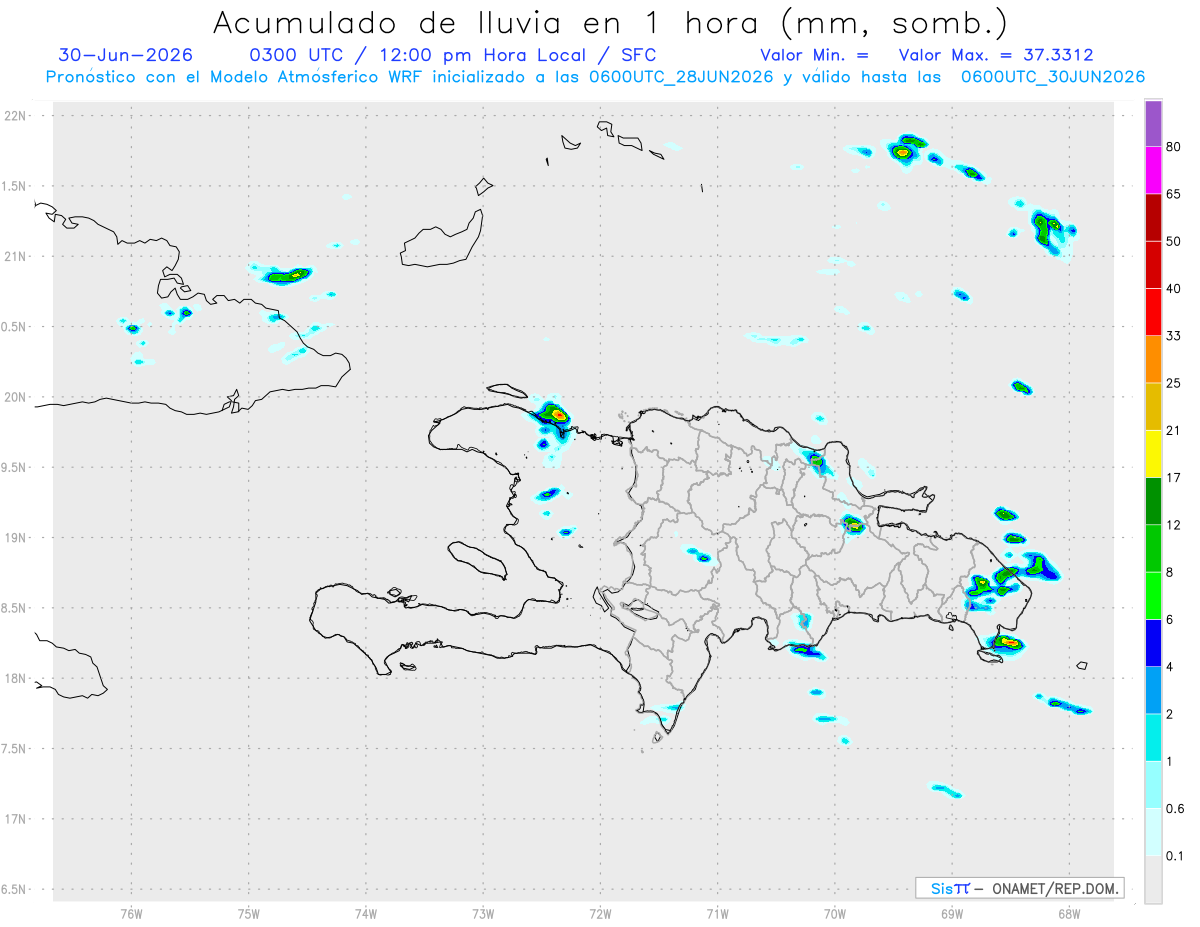Click the '0600UTC_30JUN2026' valid-until time
Screen dimensions: 1200x927
1053,77
